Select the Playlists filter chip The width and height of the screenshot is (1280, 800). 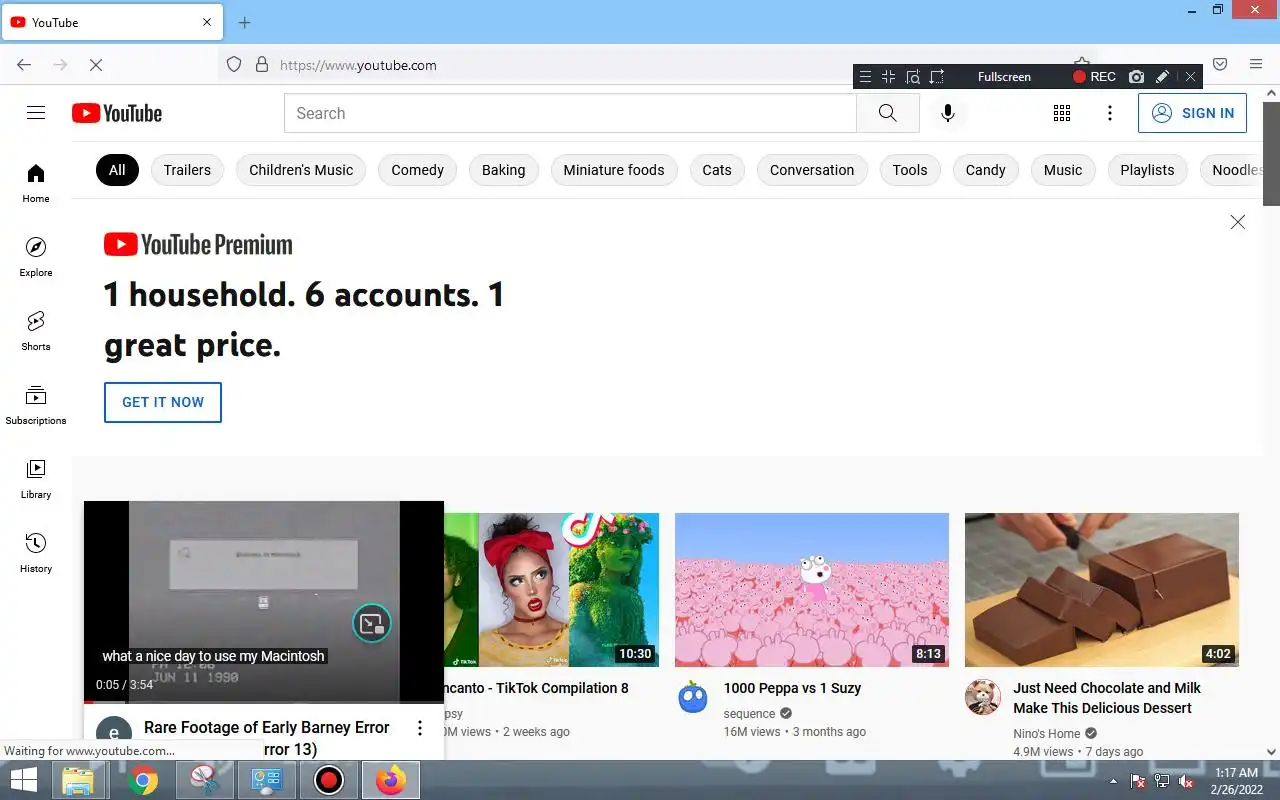1147,170
